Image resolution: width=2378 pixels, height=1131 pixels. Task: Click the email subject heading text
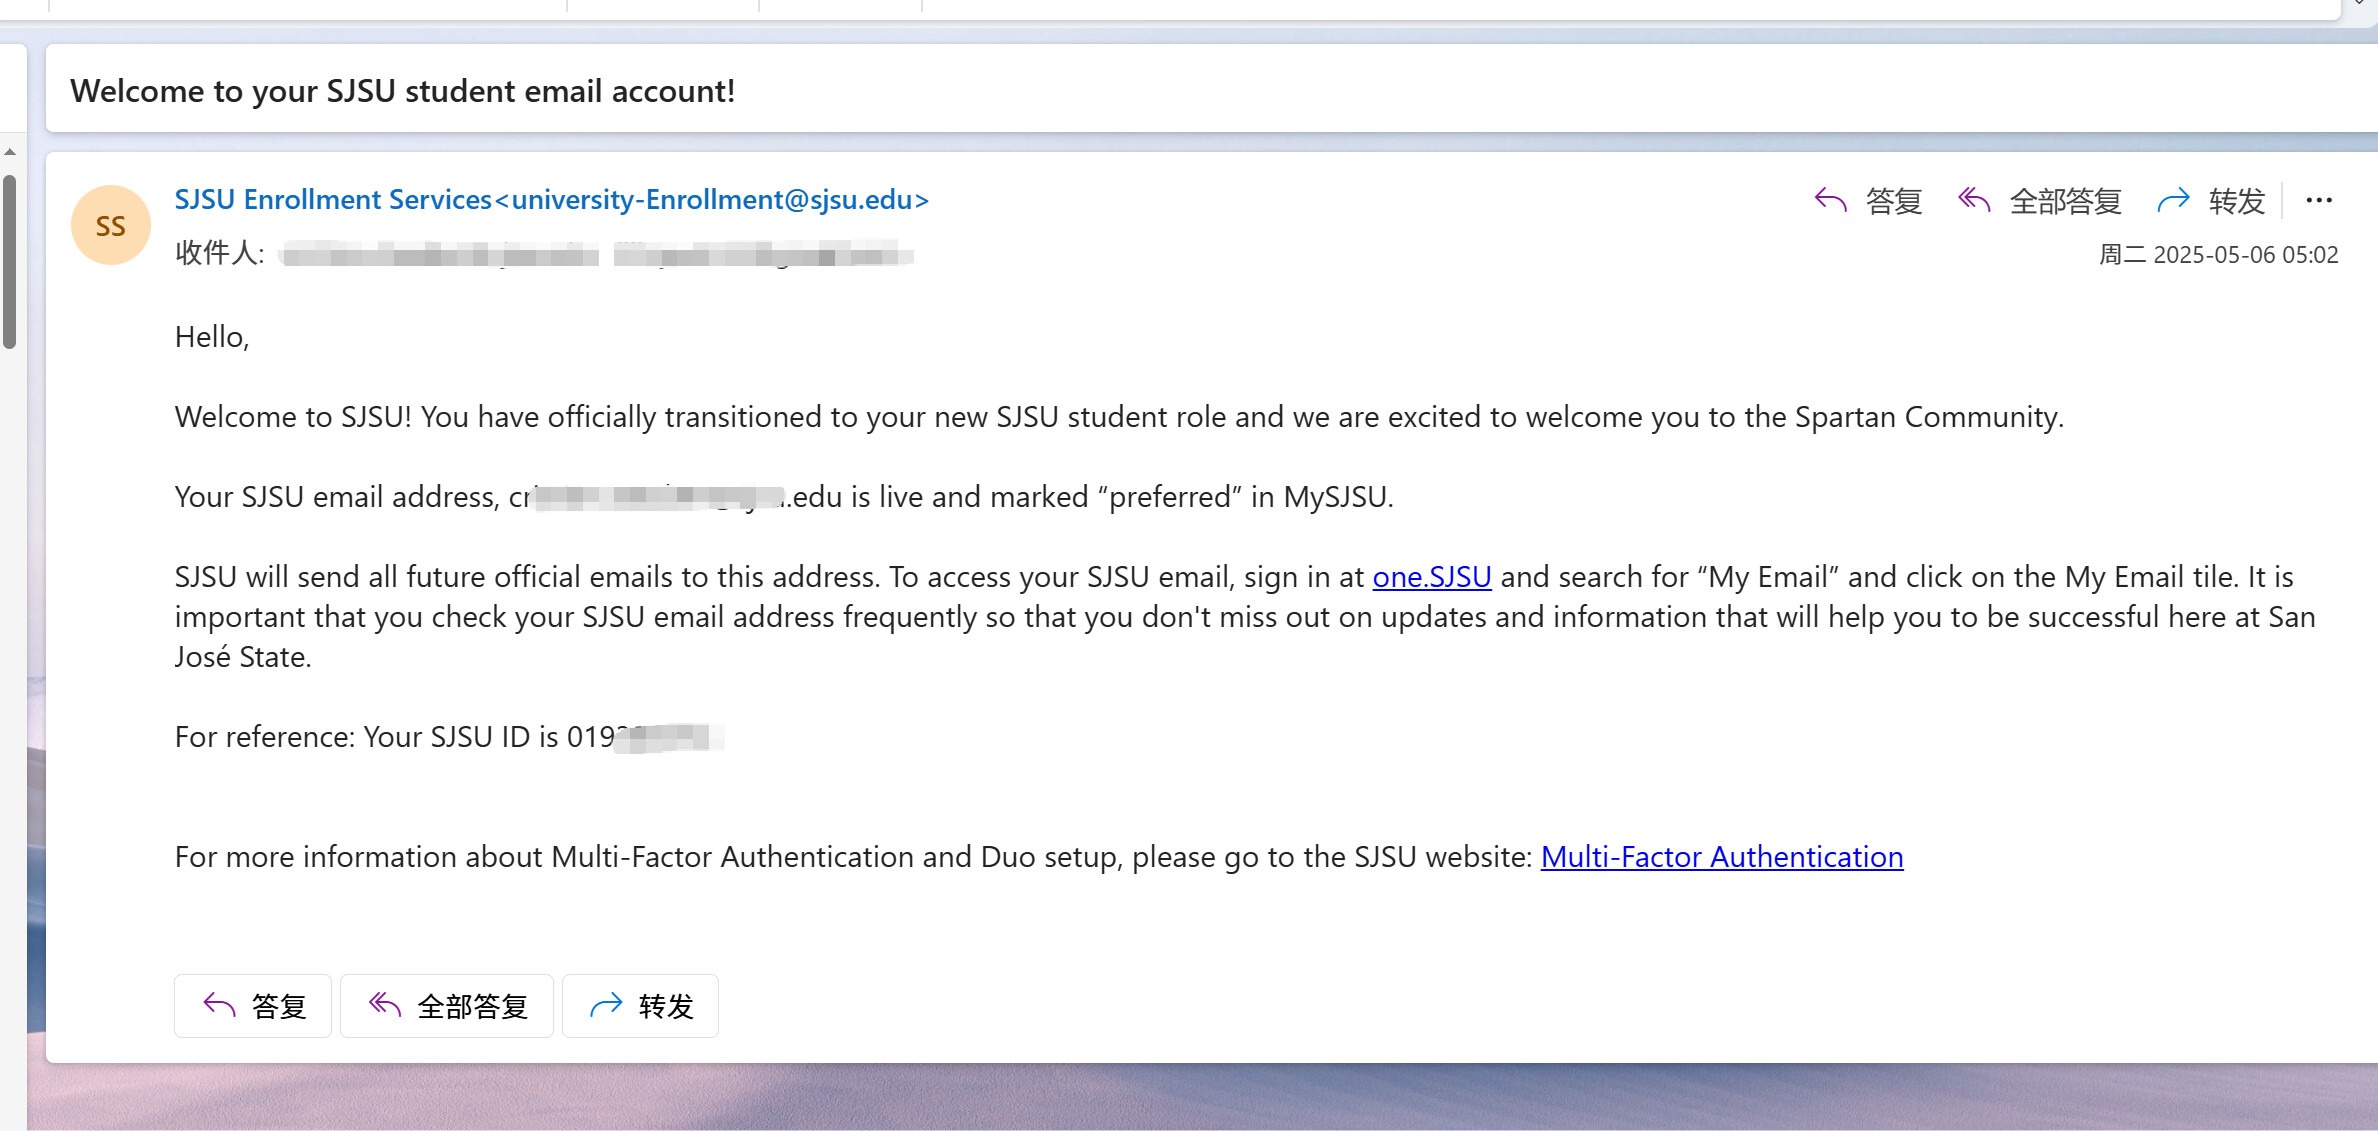(402, 91)
